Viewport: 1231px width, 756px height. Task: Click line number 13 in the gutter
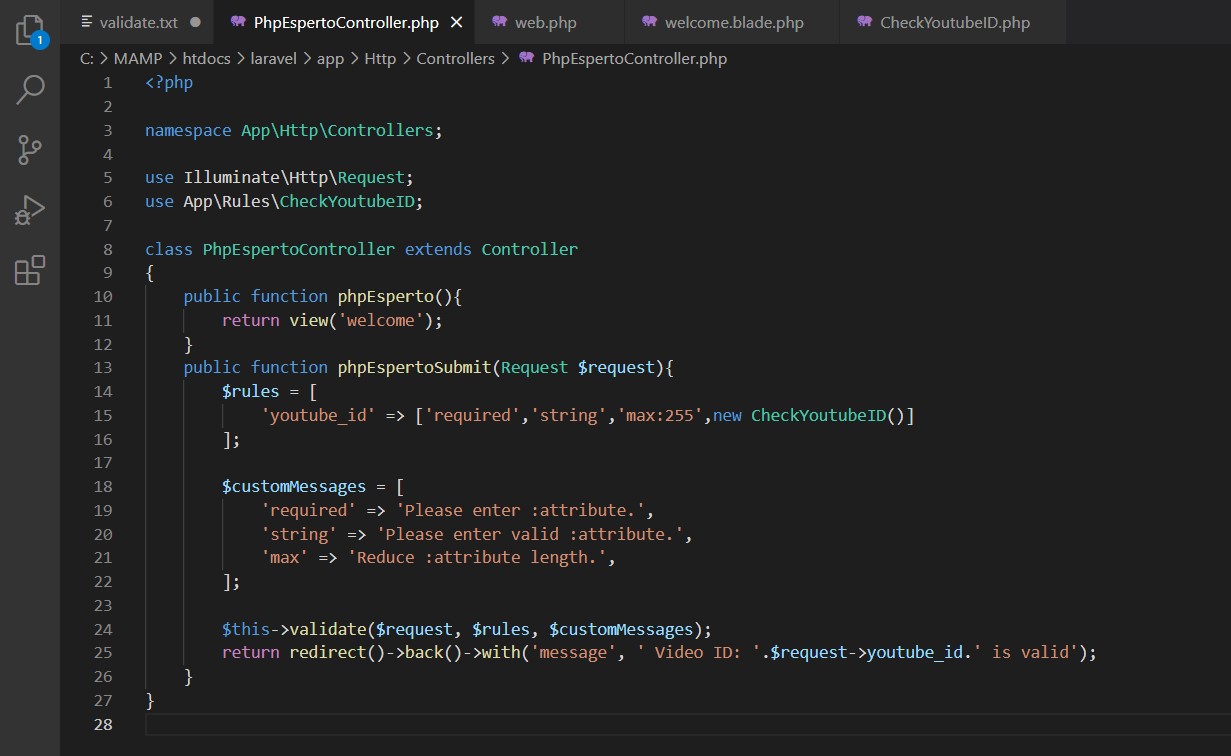click(103, 367)
